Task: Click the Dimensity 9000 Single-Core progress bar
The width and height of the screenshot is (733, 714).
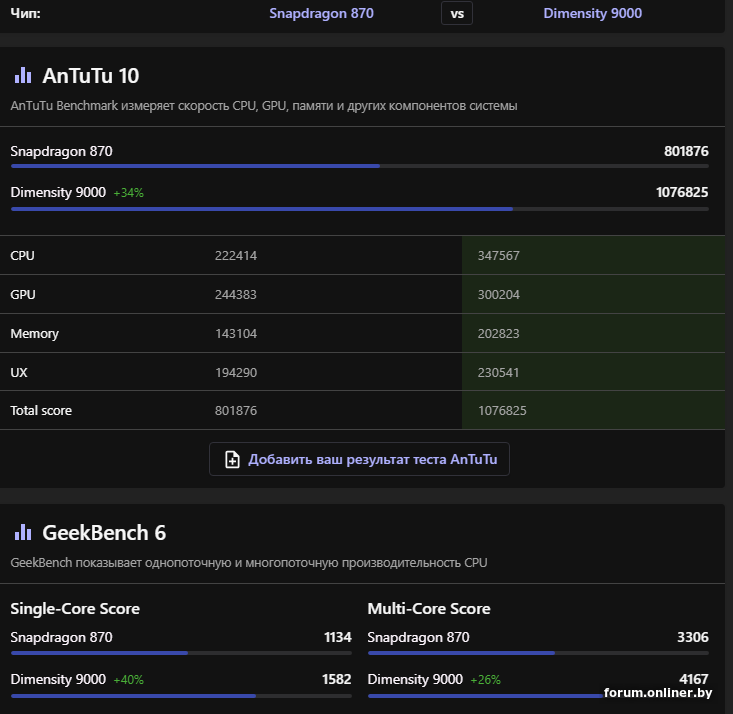Action: (x=181, y=696)
